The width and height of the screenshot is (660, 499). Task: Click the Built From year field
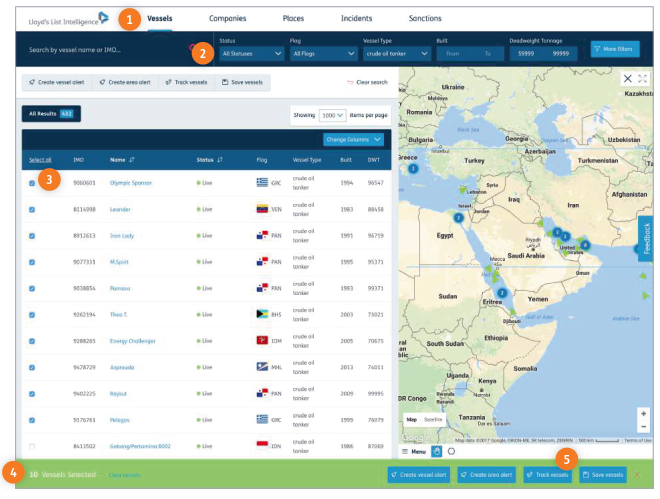coord(453,54)
